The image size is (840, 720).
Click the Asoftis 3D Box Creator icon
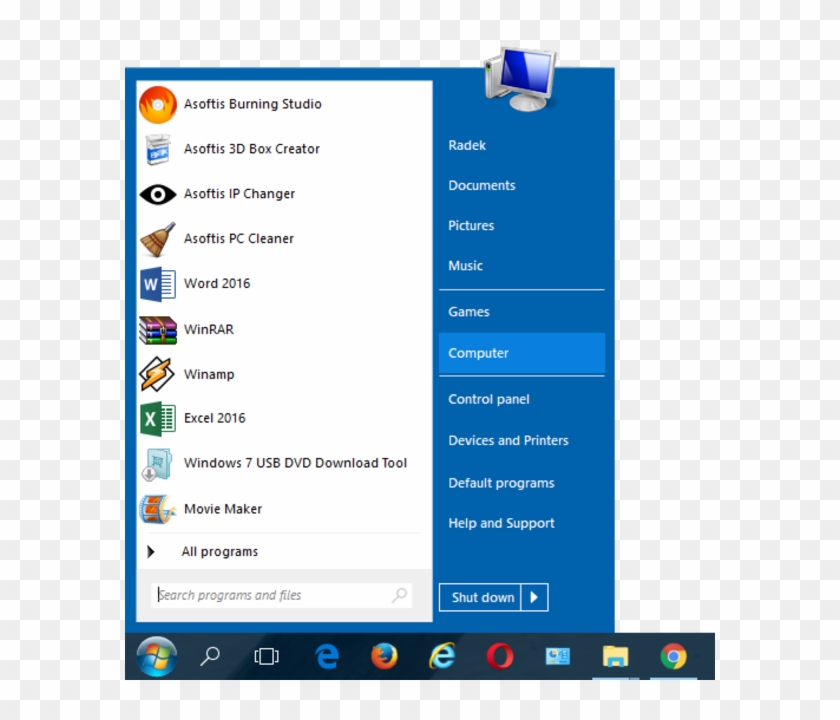coord(158,149)
